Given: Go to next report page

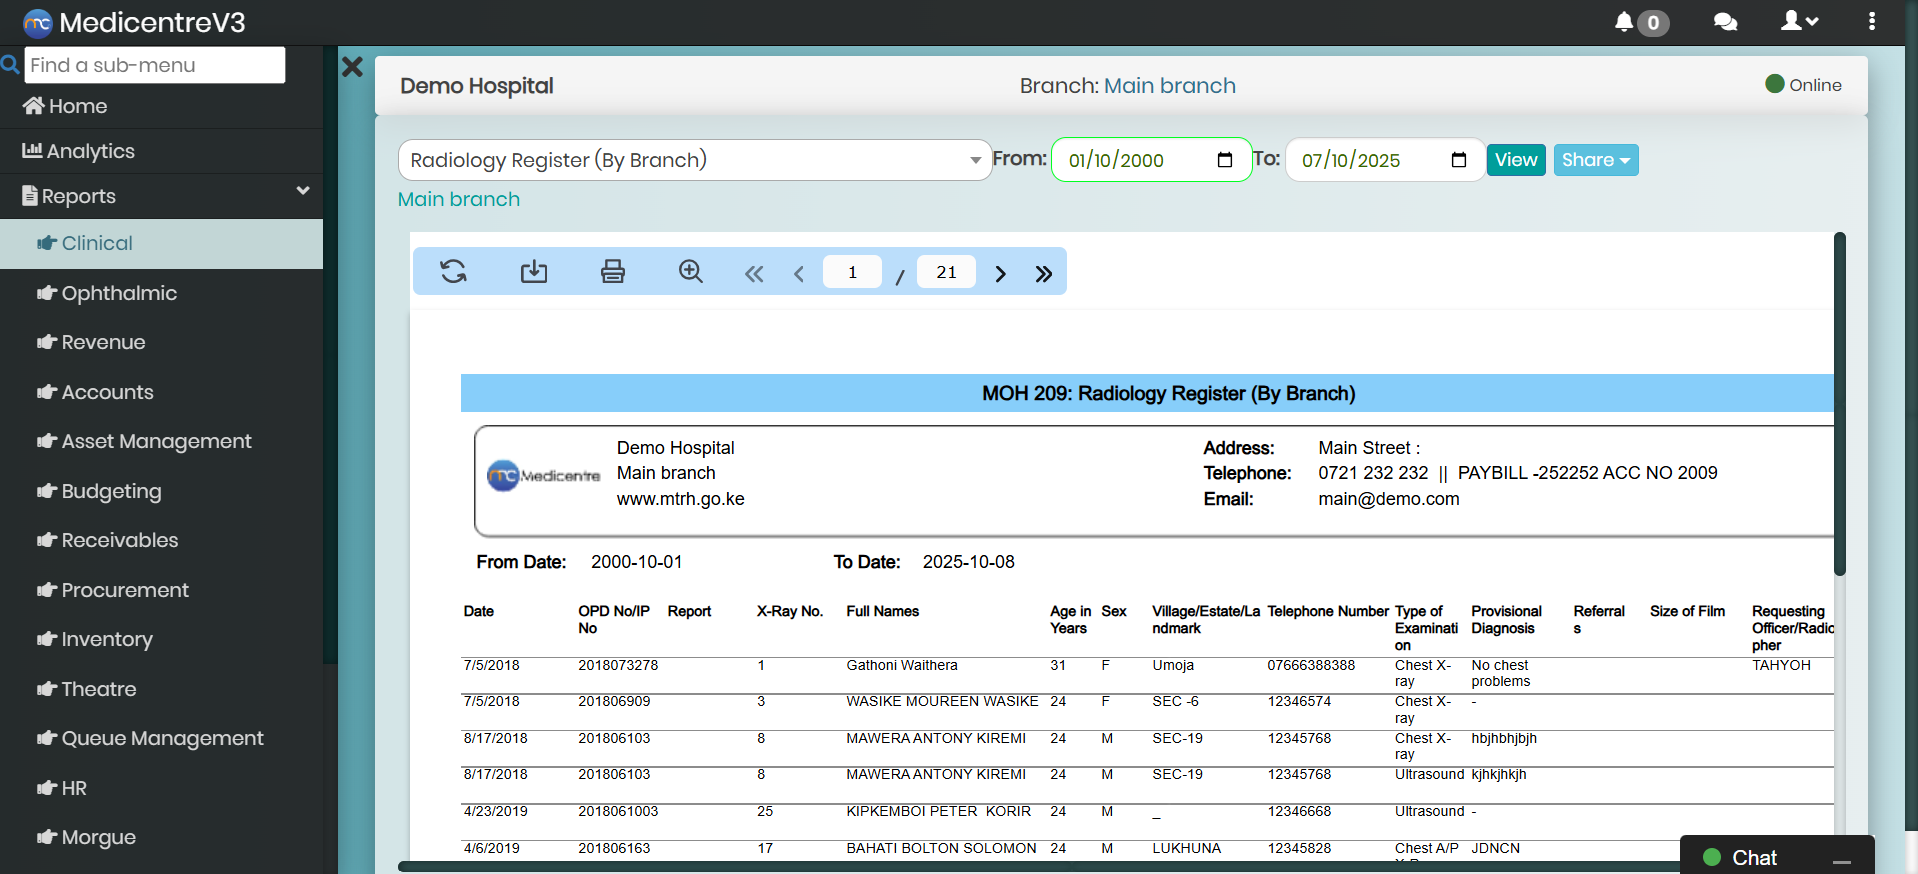Looking at the screenshot, I should (1000, 274).
